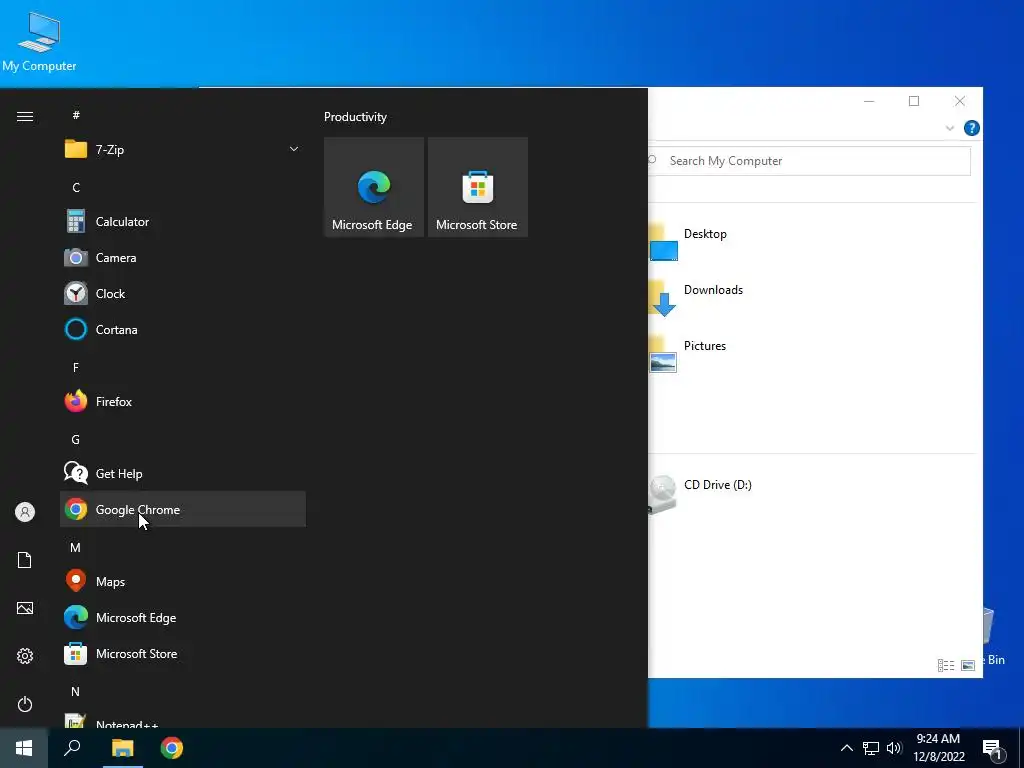The image size is (1024, 768).
Task: Launch Firefox from the app list
Action: 183,402
